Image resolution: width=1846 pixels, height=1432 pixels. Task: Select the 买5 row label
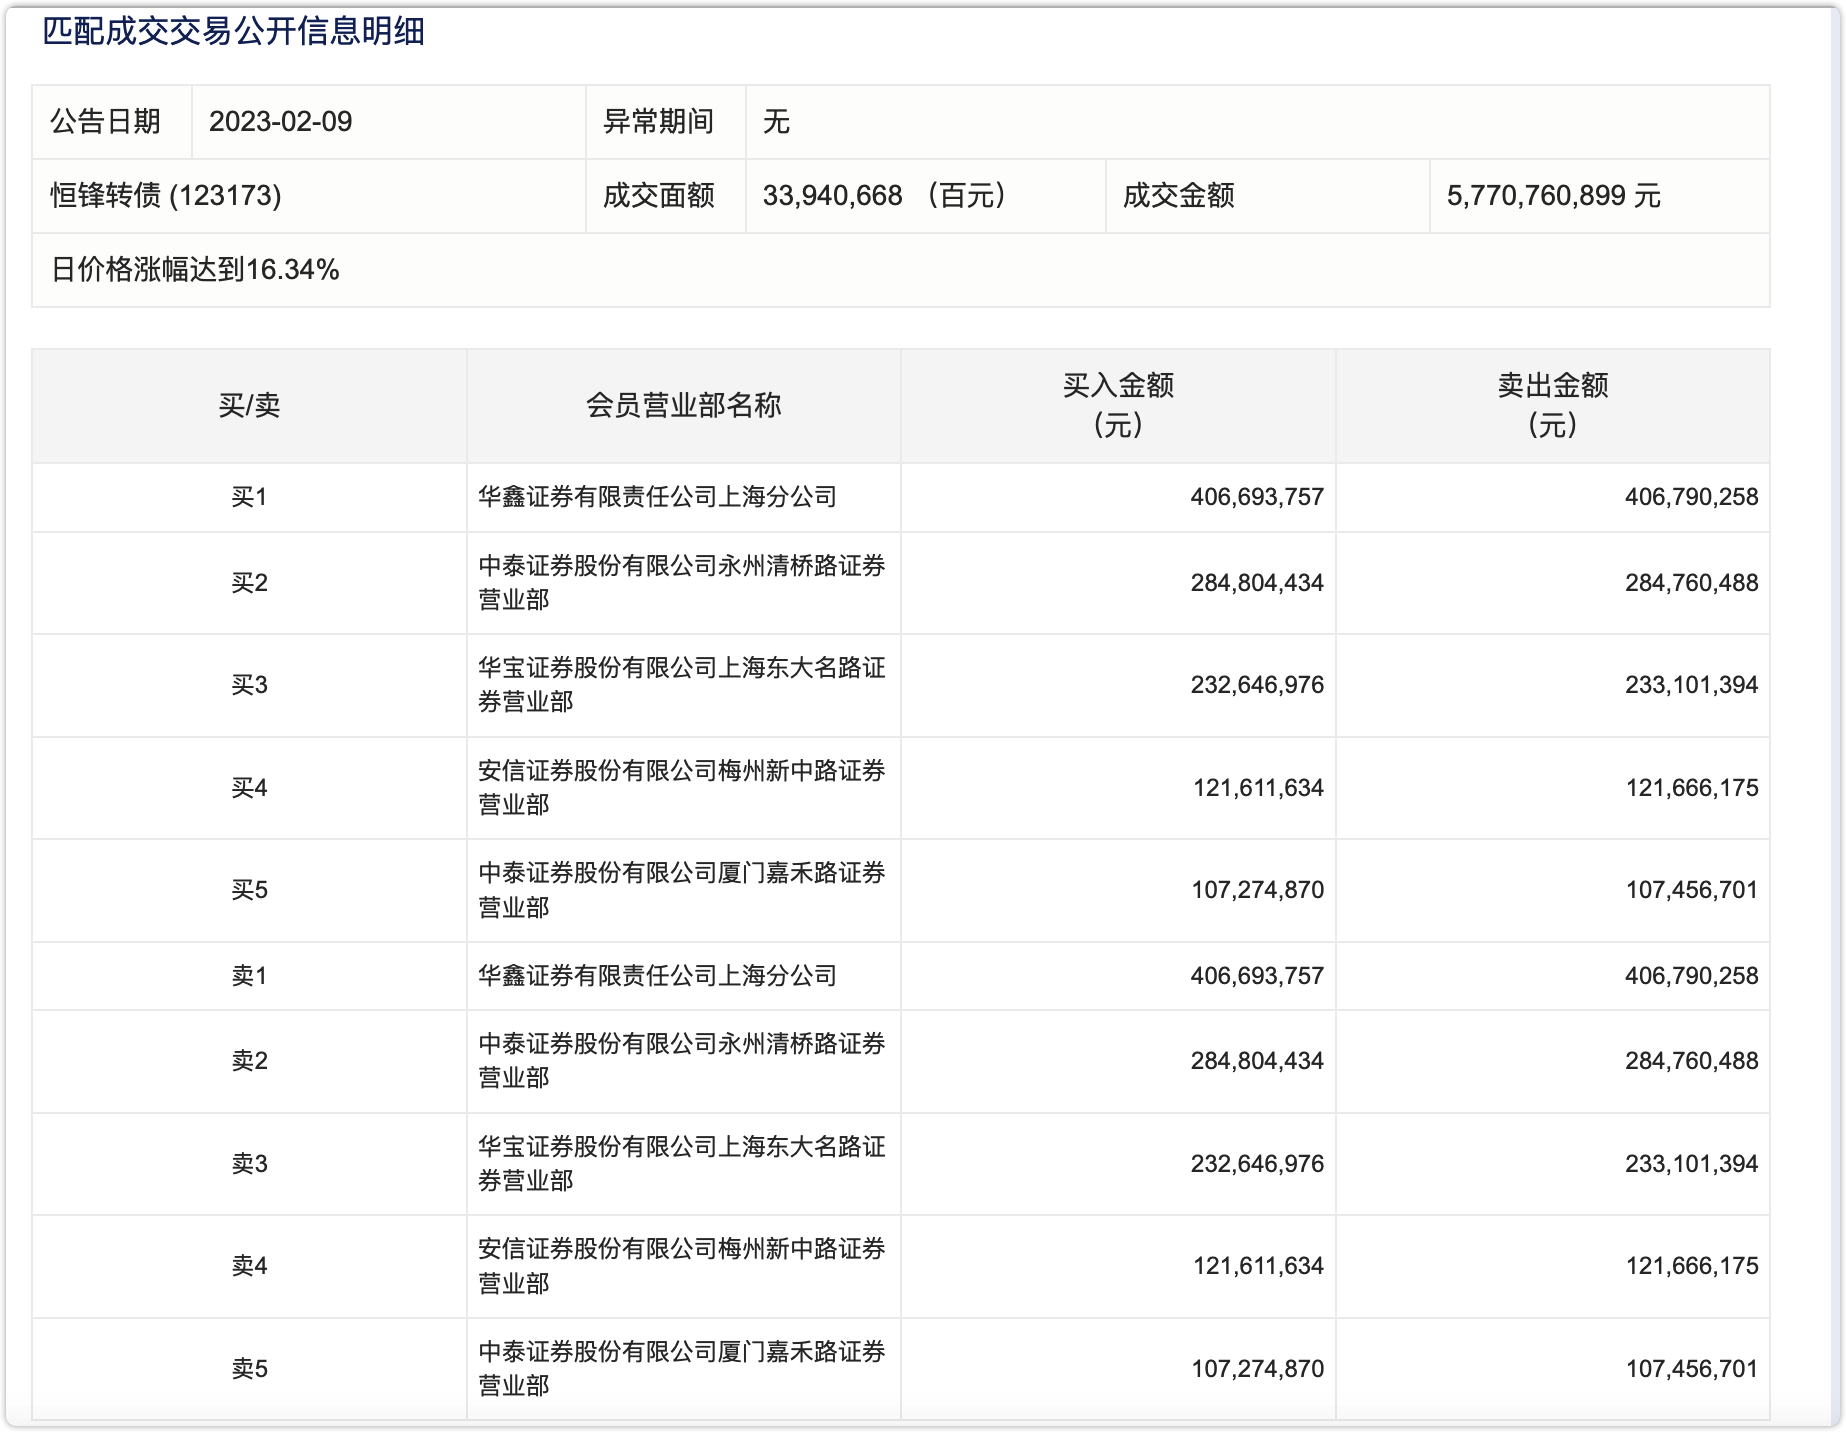point(249,890)
